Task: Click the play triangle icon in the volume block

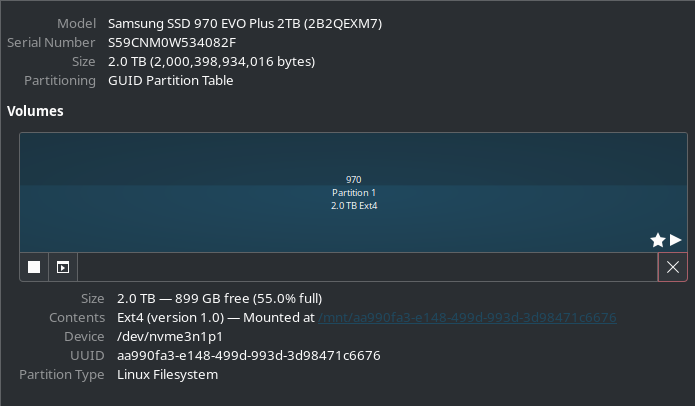Action: click(x=675, y=240)
